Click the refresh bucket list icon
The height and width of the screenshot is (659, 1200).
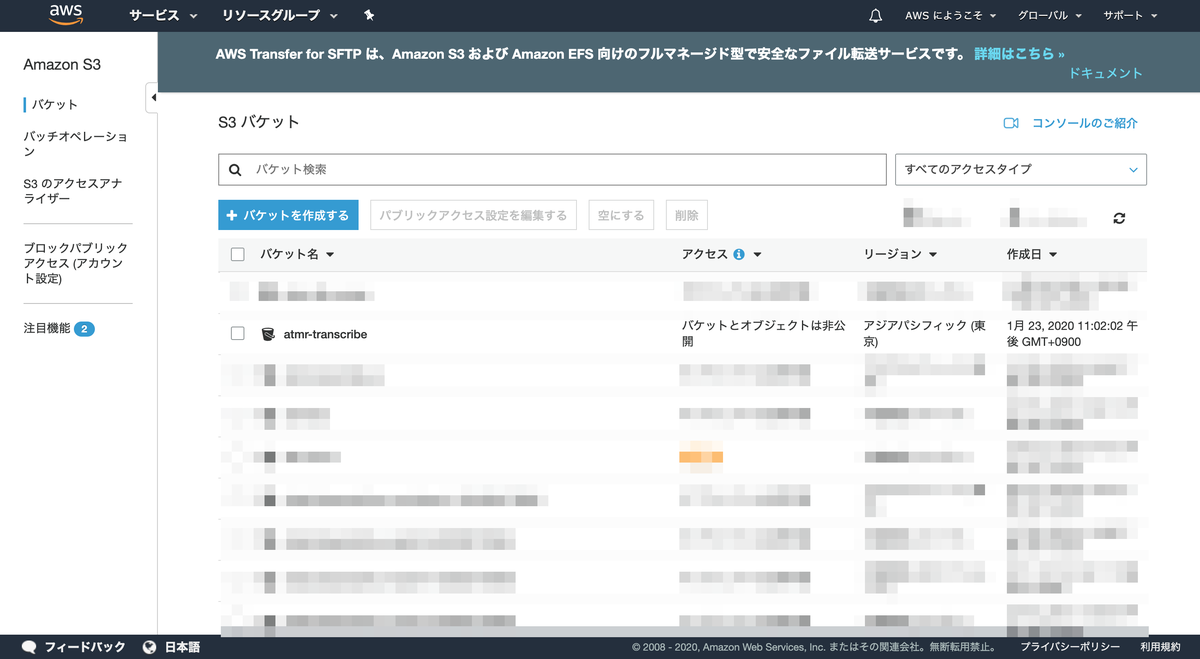pos(1119,218)
